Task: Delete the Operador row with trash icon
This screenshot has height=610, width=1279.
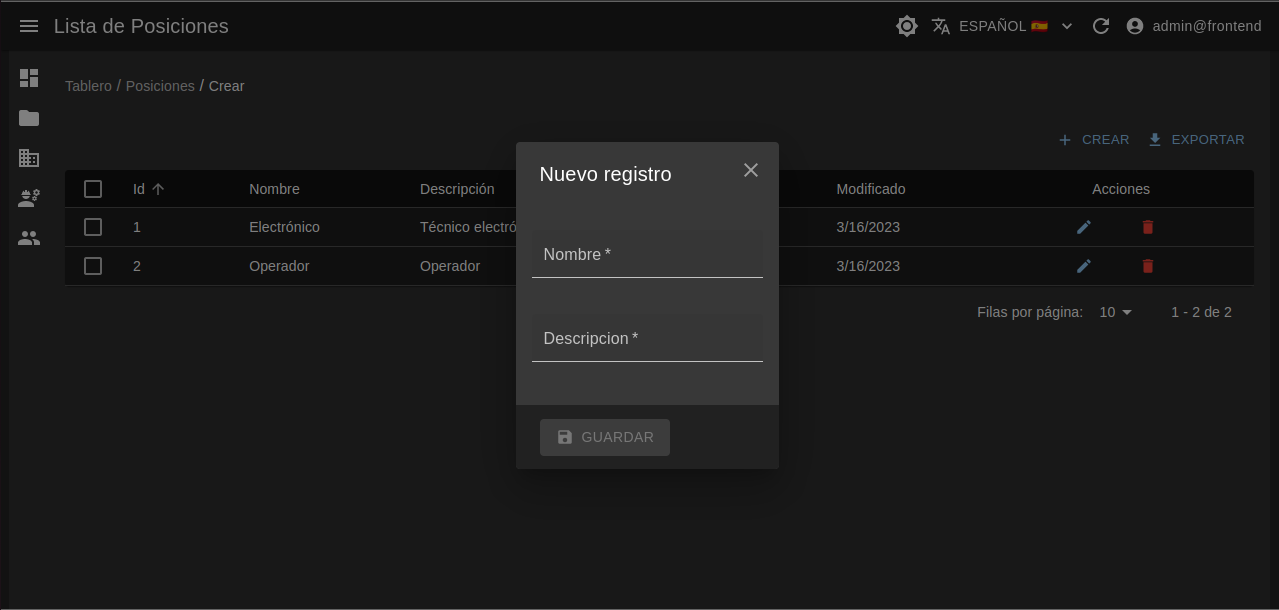Action: 1147,266
